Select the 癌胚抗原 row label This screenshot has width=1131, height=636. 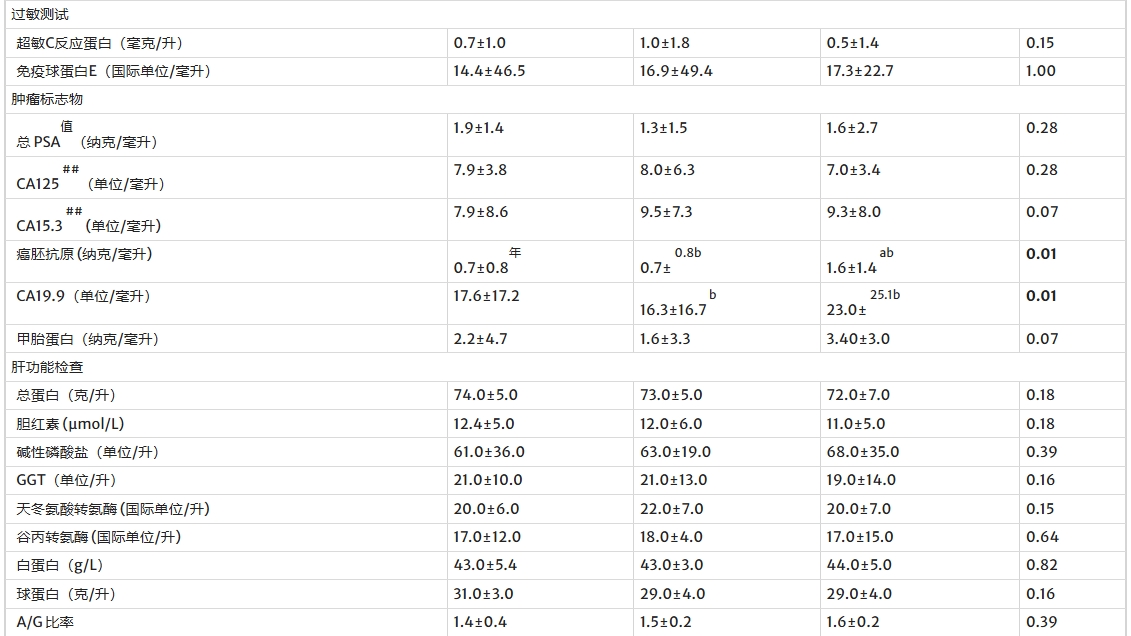[85, 254]
